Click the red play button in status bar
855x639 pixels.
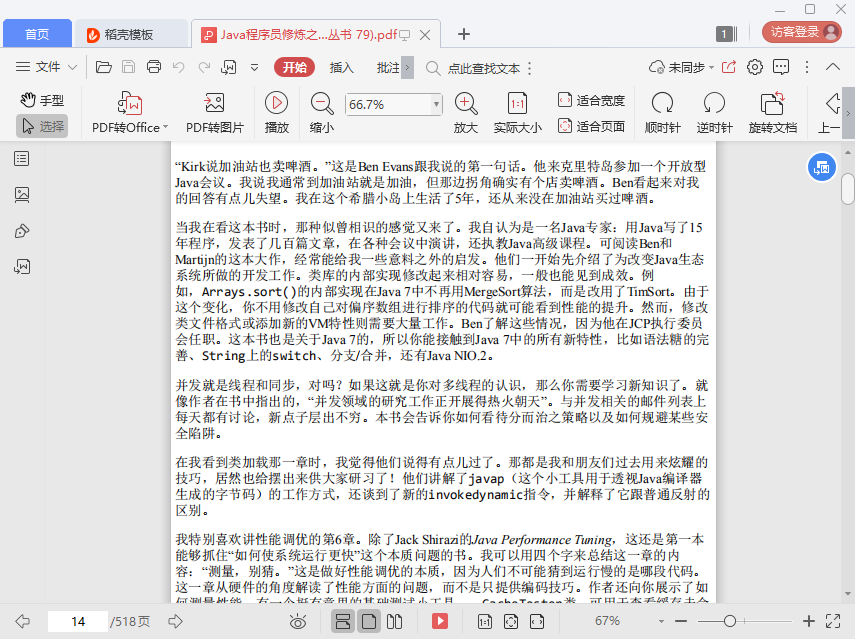click(x=439, y=621)
